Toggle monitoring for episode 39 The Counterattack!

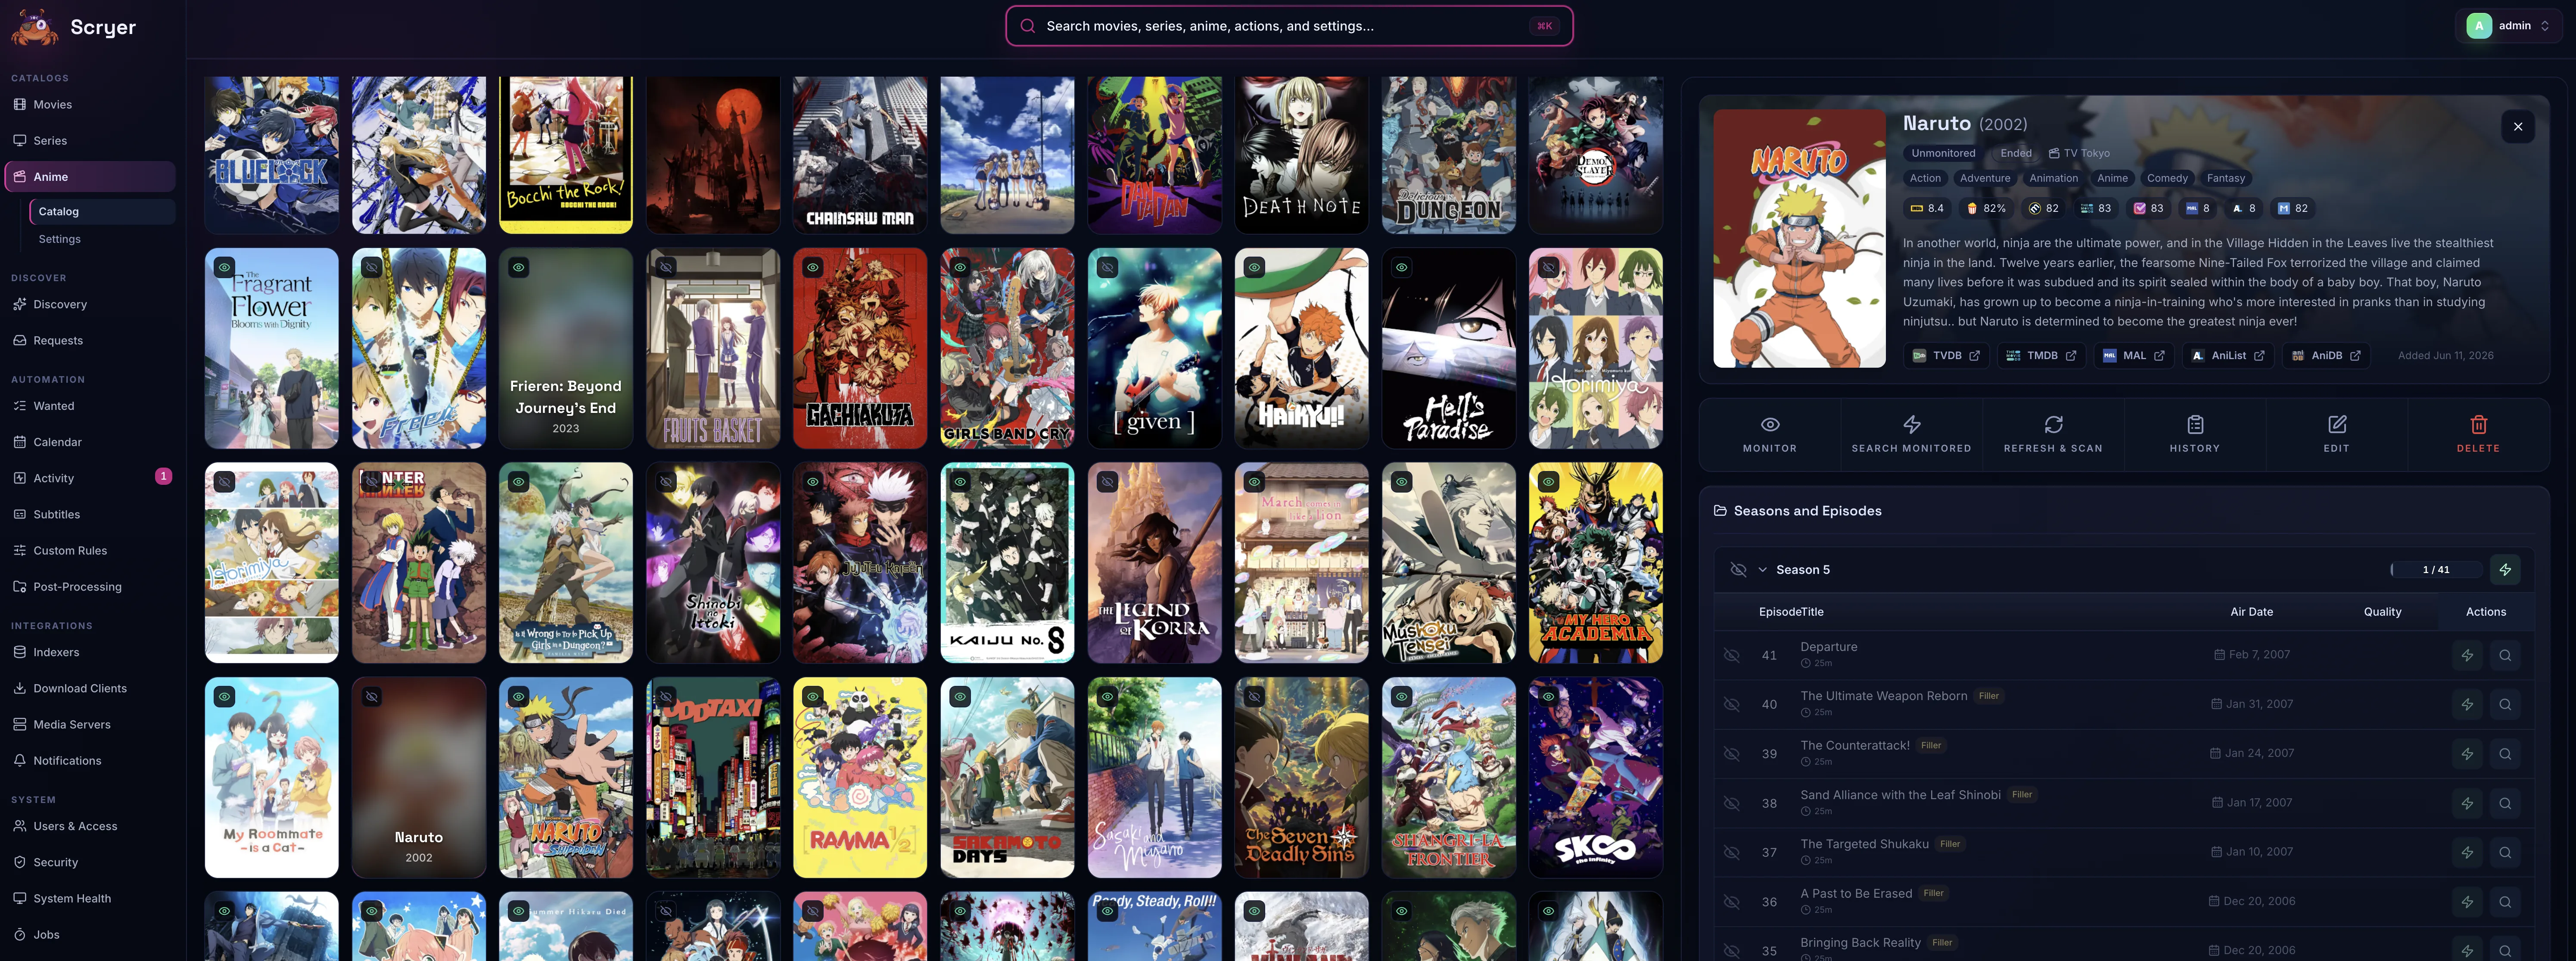point(1732,754)
